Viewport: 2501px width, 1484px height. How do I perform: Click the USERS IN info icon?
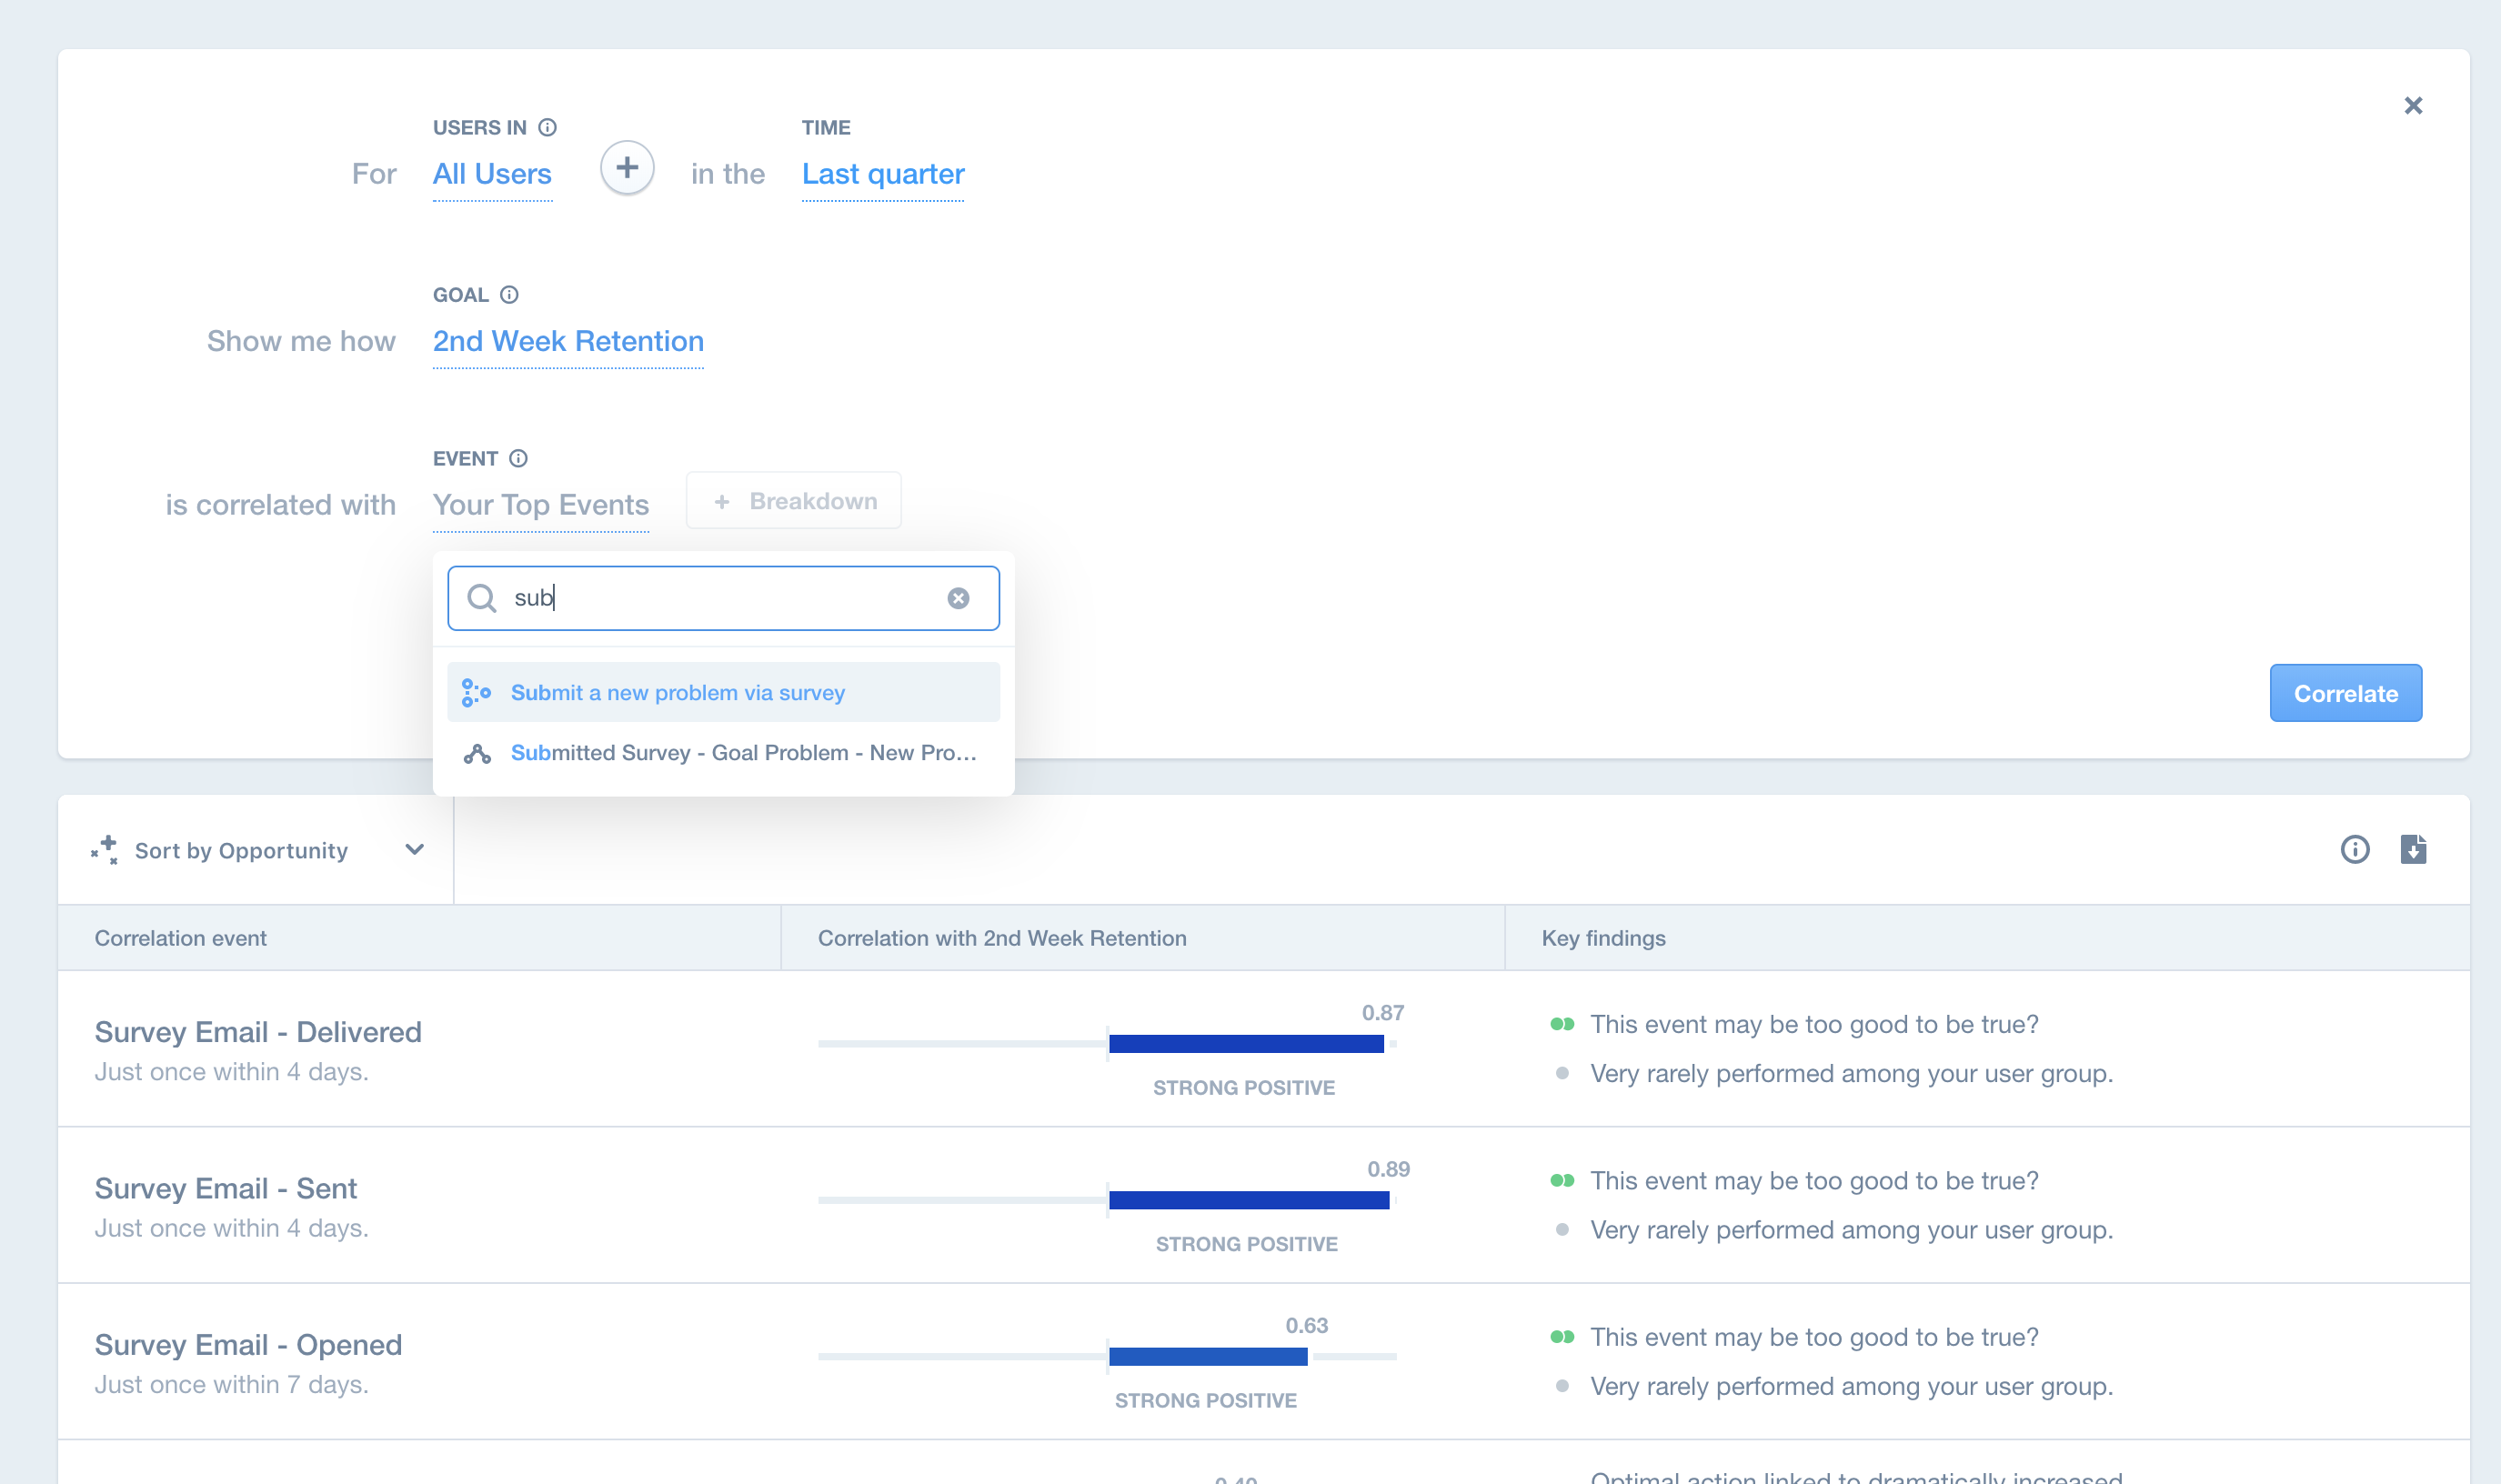[547, 128]
